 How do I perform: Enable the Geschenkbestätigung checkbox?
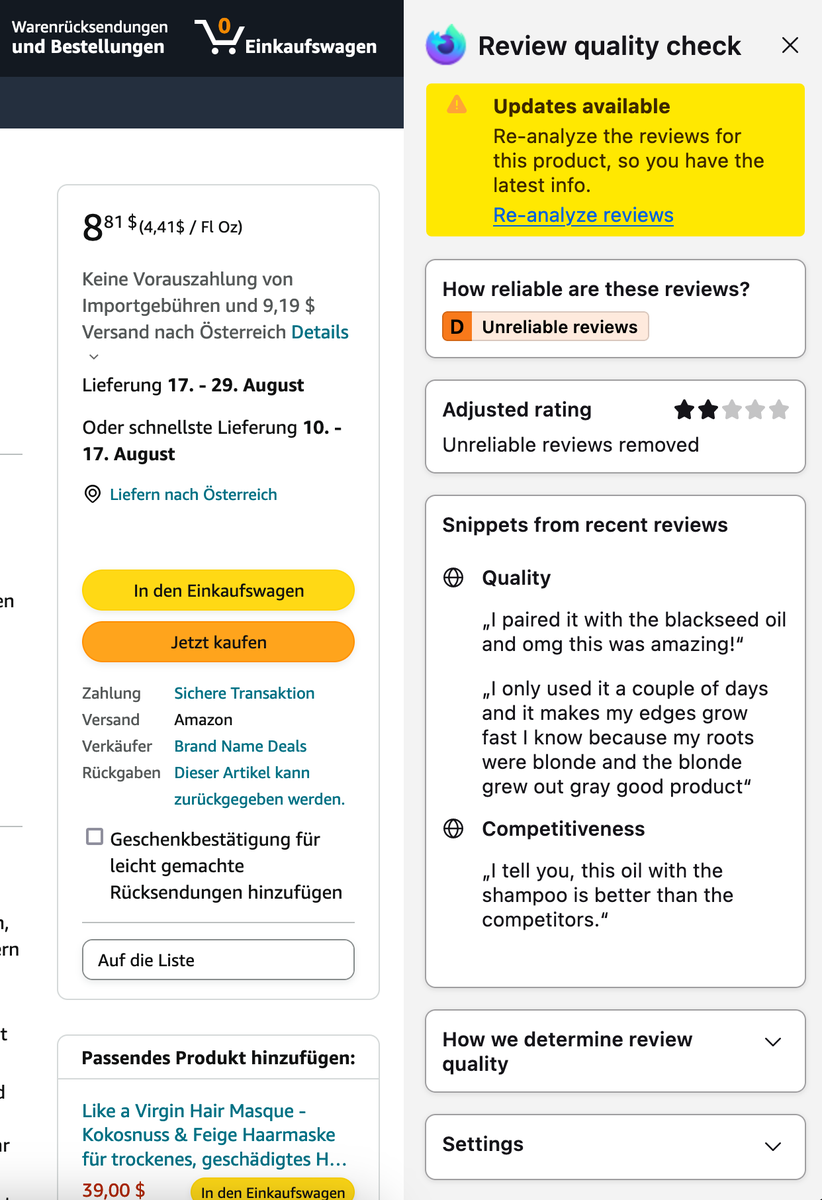click(95, 837)
